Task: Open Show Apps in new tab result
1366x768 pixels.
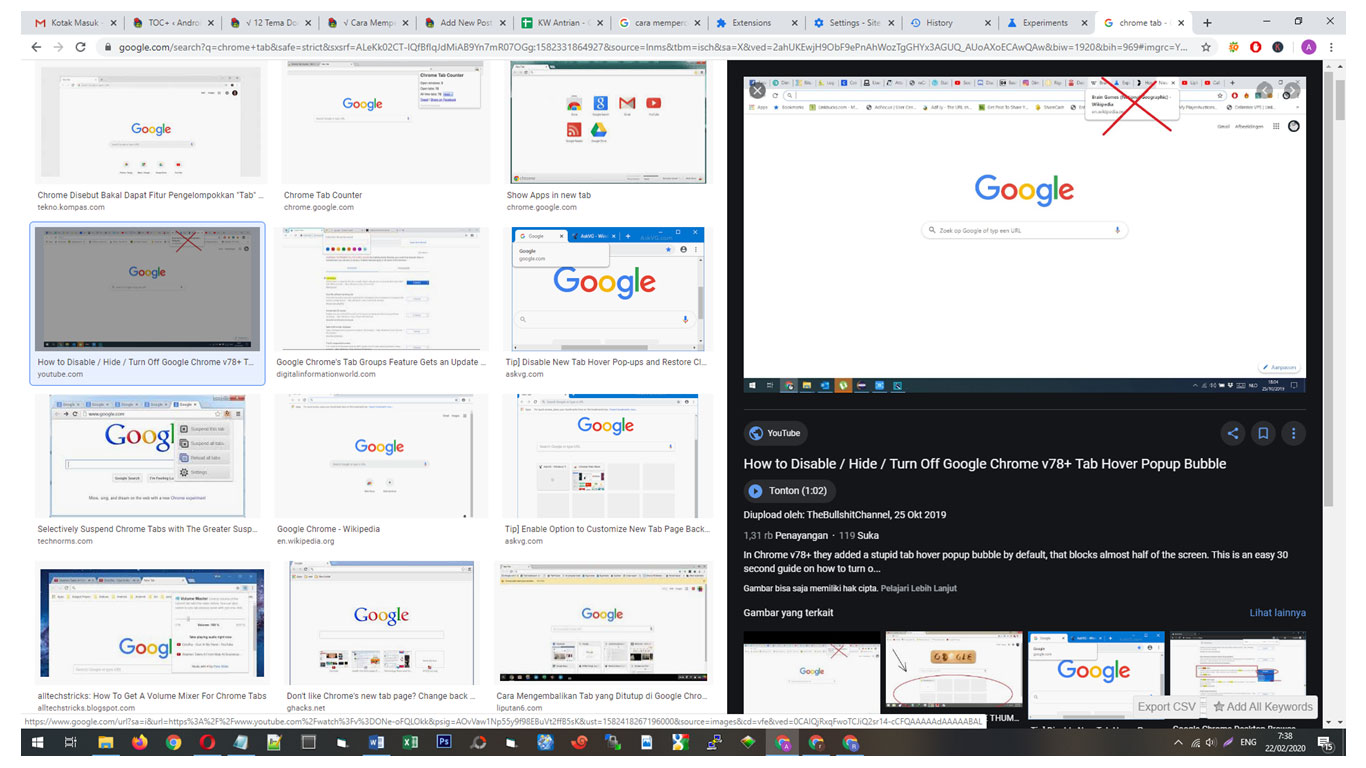Action: point(610,122)
